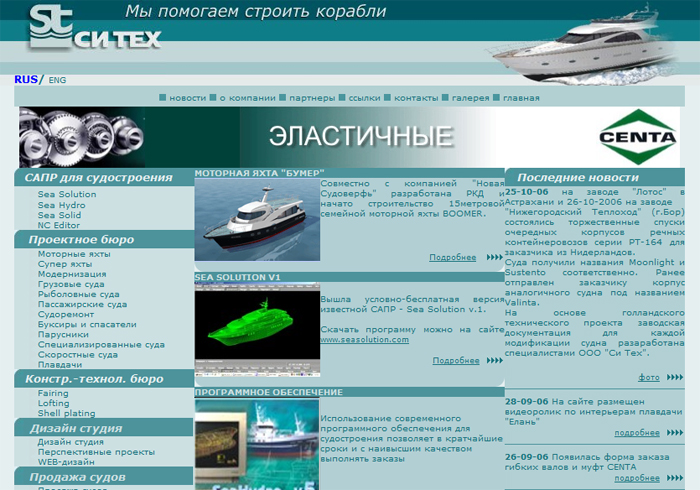Open подробнее link for 28-09-06 news
Screen dimensions: 700x490
coord(637,433)
